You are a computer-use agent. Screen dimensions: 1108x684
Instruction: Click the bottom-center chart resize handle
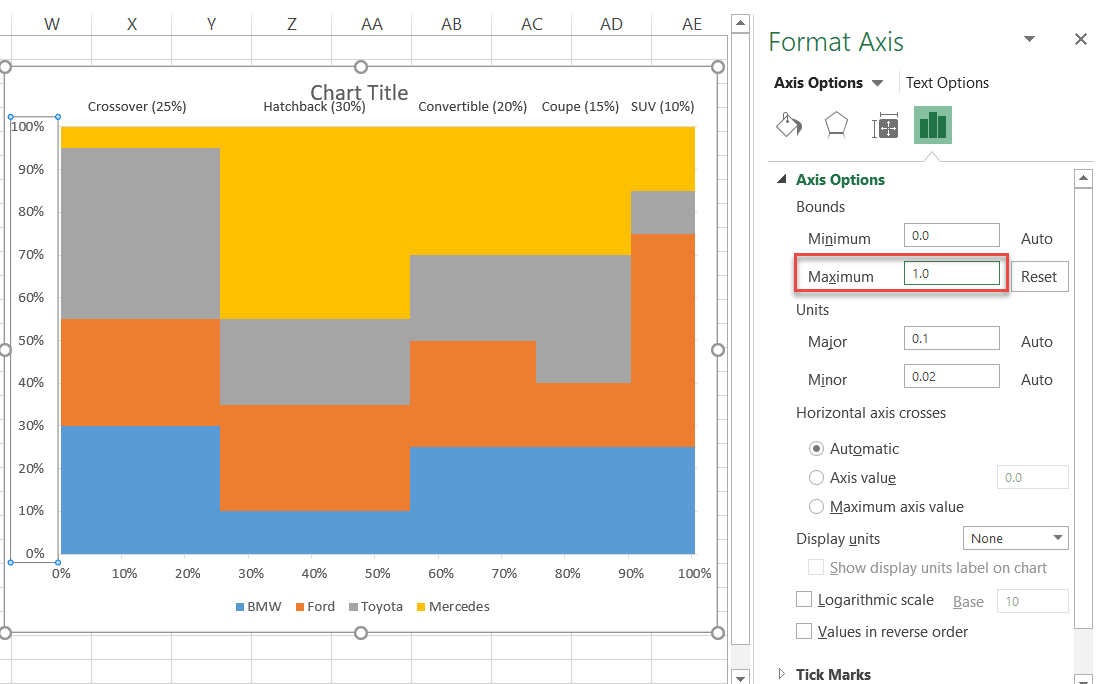coord(361,633)
